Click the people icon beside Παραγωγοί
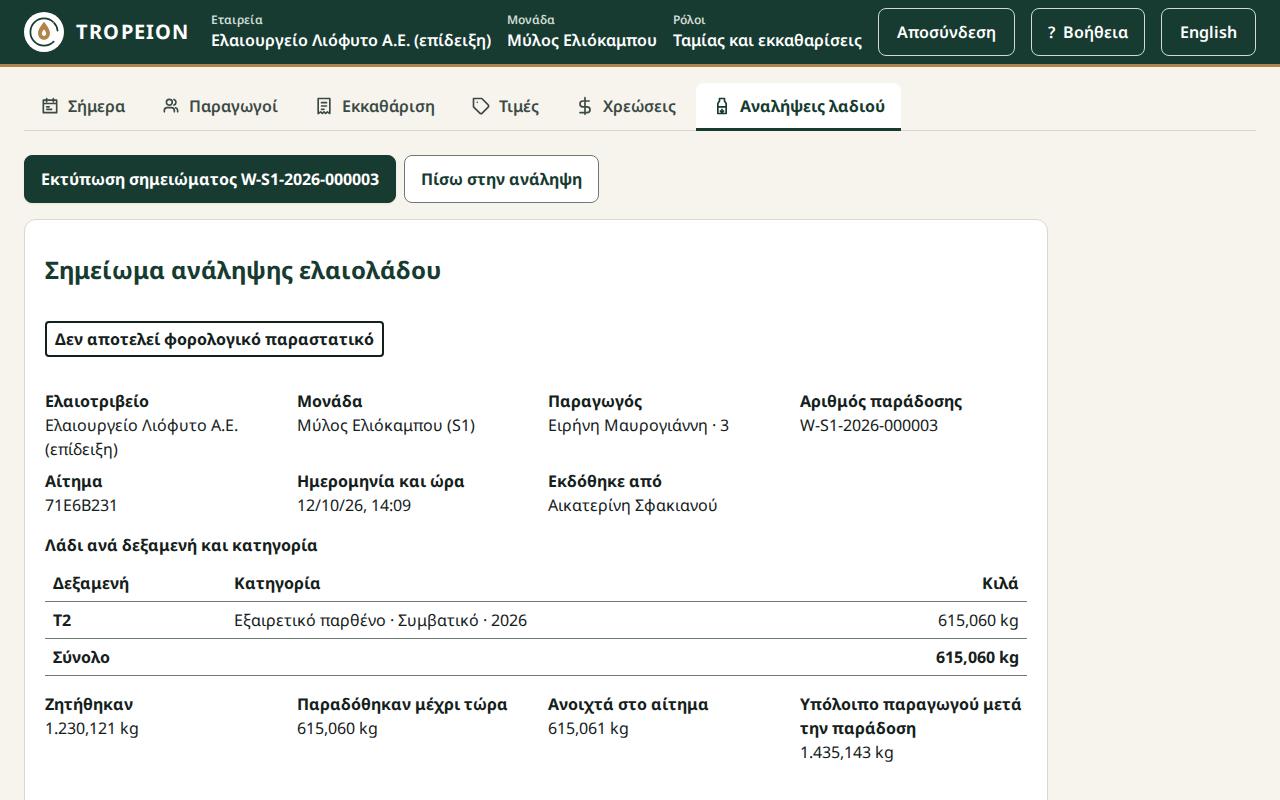Screen dimensions: 1280x800 (x=171, y=106)
